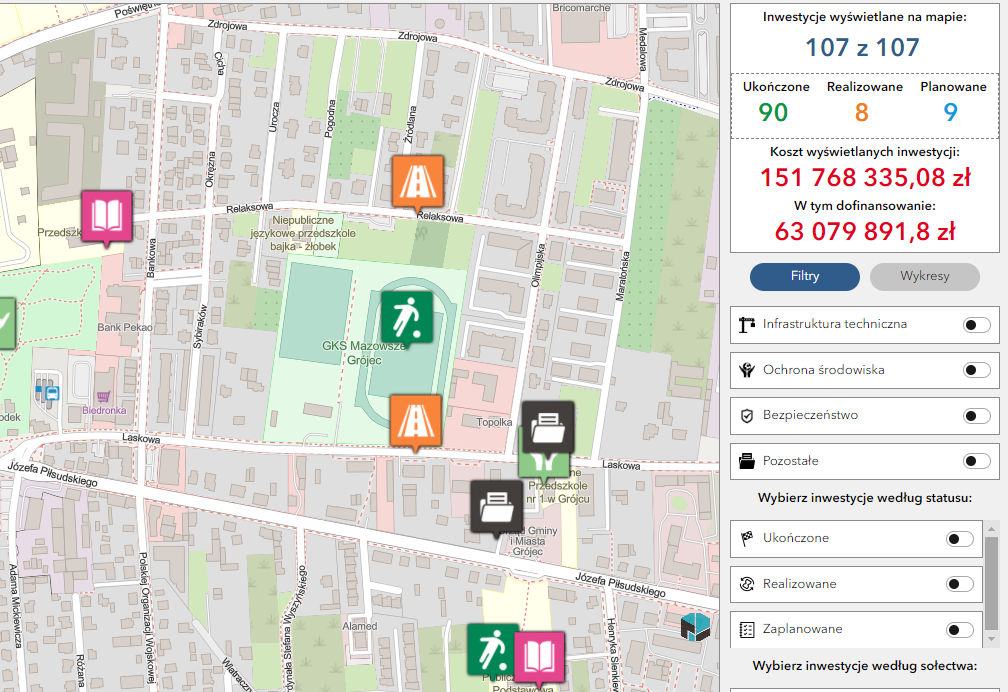This screenshot has height=692, width=1008.
Task: Click the 'W tym dofinansowanie:' label
Action: [x=865, y=206]
